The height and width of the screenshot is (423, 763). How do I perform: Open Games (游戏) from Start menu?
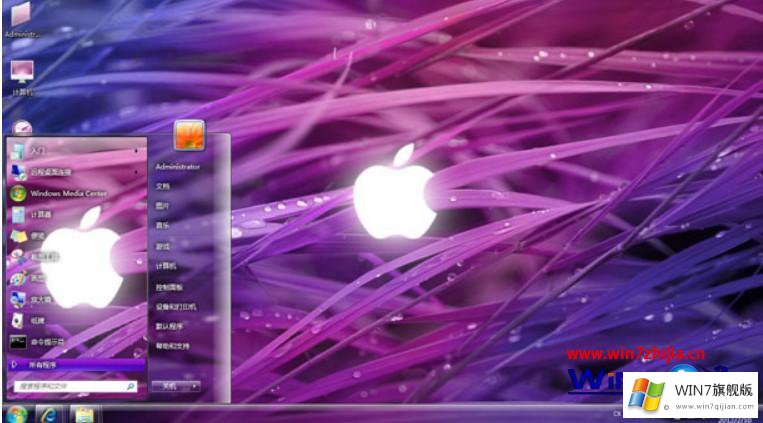pos(163,246)
